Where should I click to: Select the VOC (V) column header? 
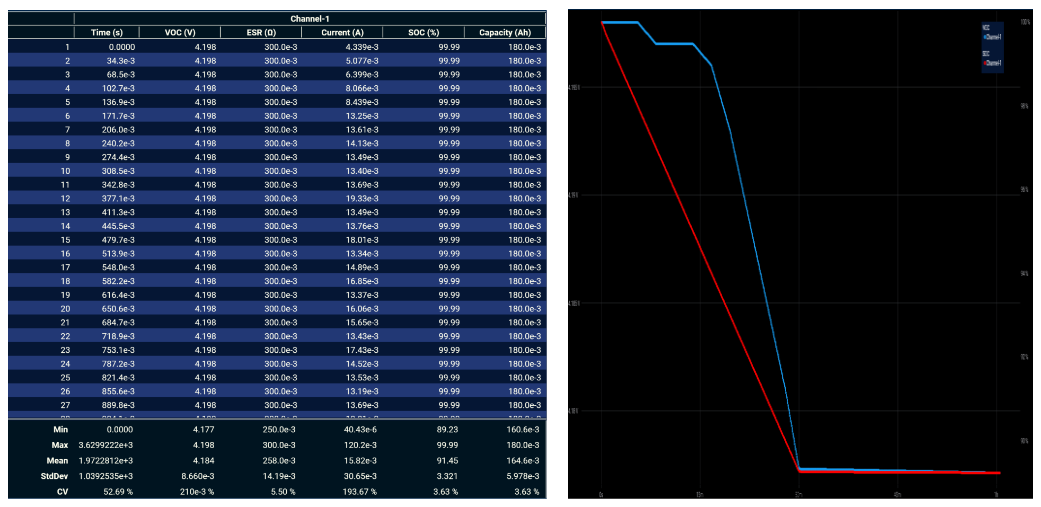(x=181, y=32)
